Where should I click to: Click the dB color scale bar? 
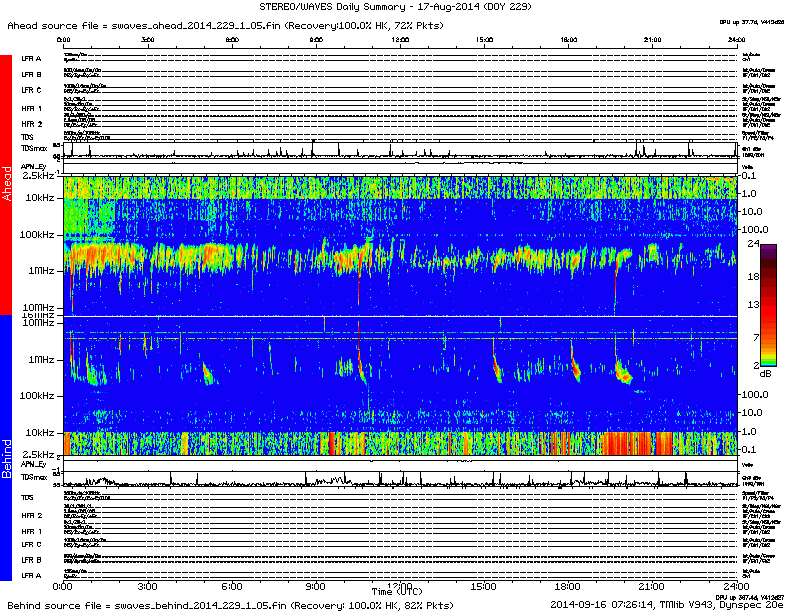(769, 305)
